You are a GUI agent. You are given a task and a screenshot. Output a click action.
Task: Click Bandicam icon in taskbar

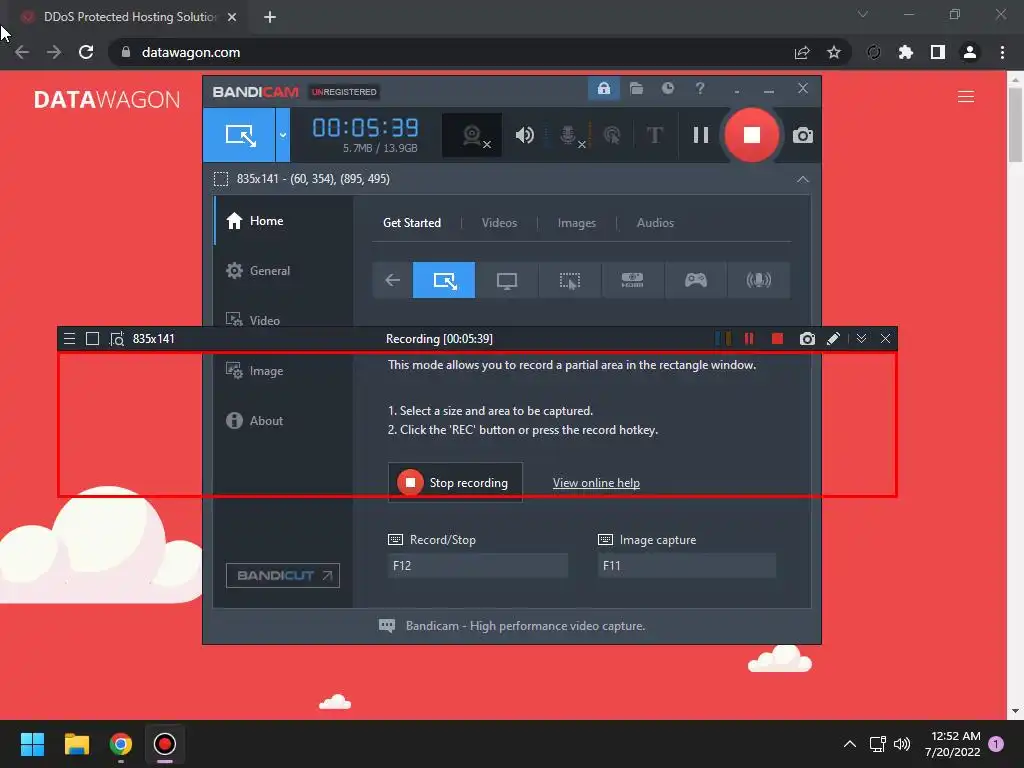165,744
